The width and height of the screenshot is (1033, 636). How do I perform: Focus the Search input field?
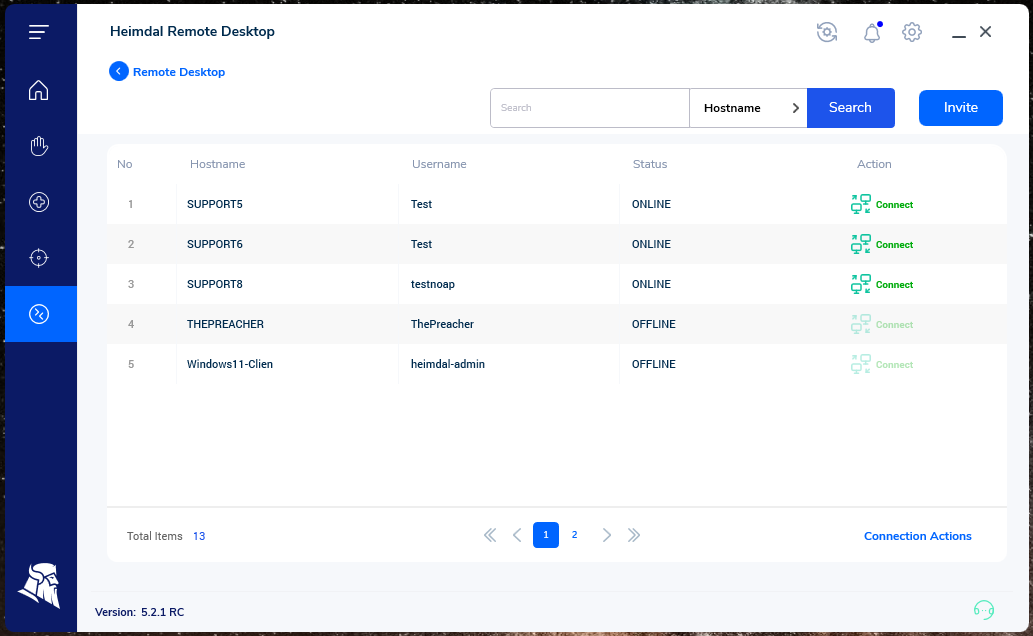[x=590, y=108]
